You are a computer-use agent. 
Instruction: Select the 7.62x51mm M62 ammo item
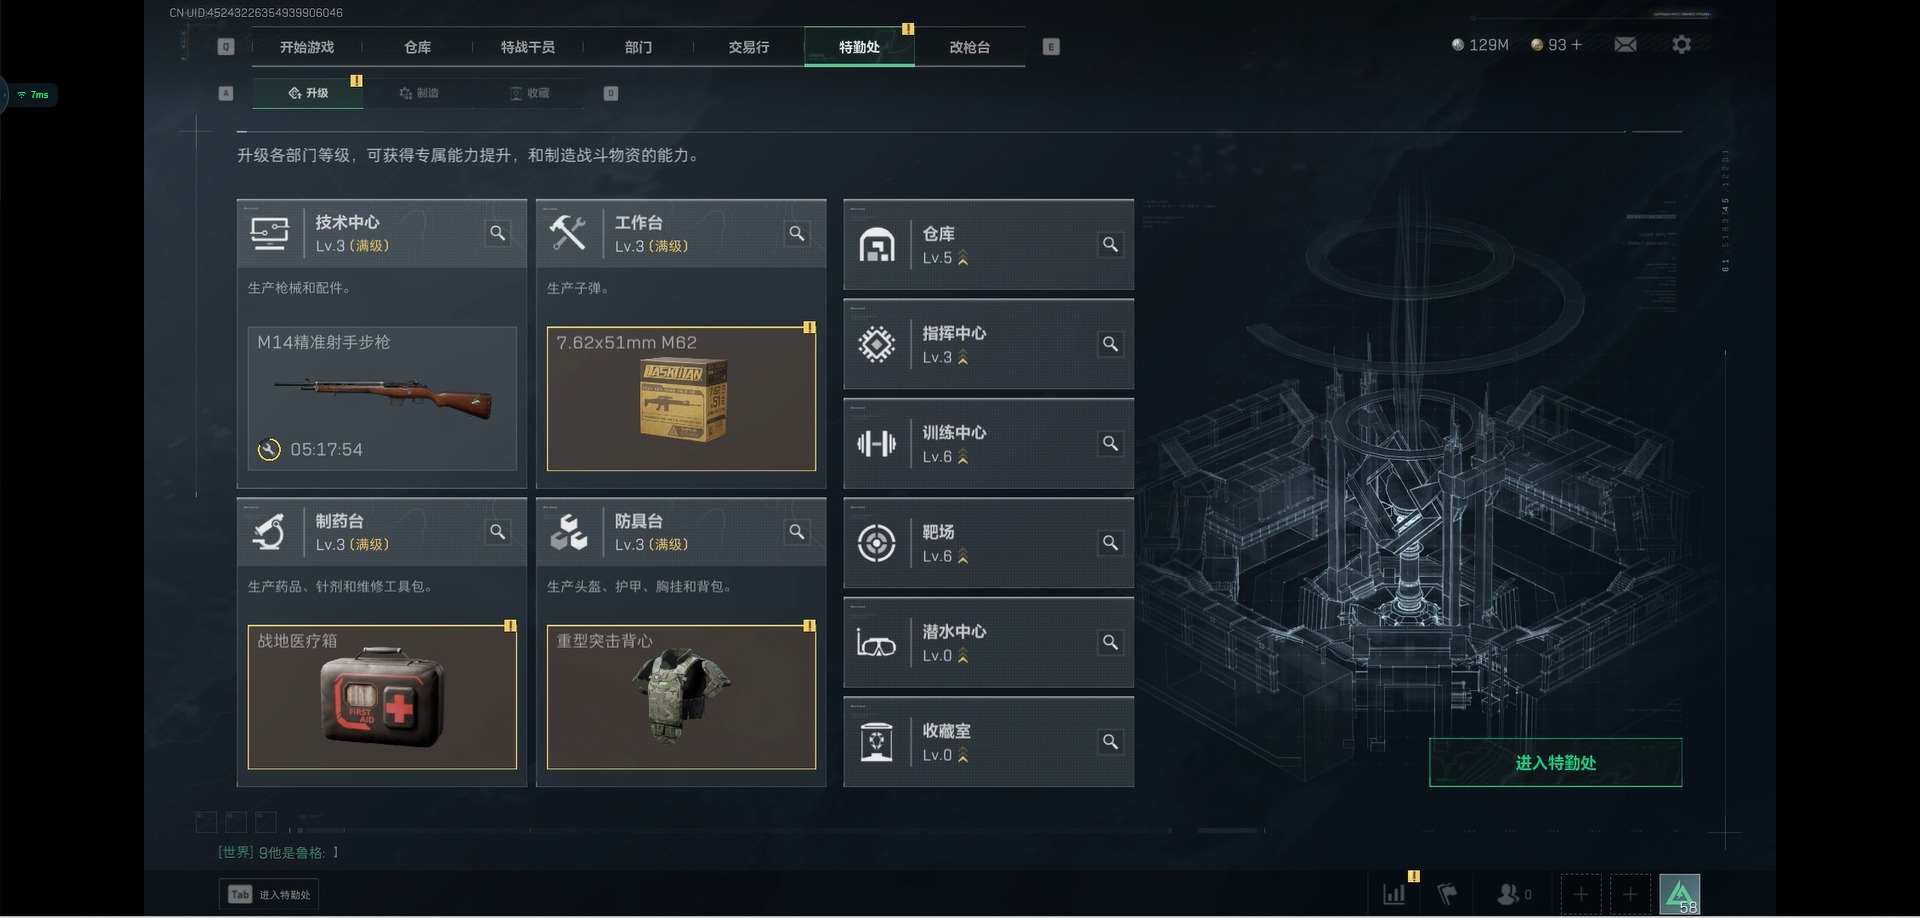click(681, 399)
